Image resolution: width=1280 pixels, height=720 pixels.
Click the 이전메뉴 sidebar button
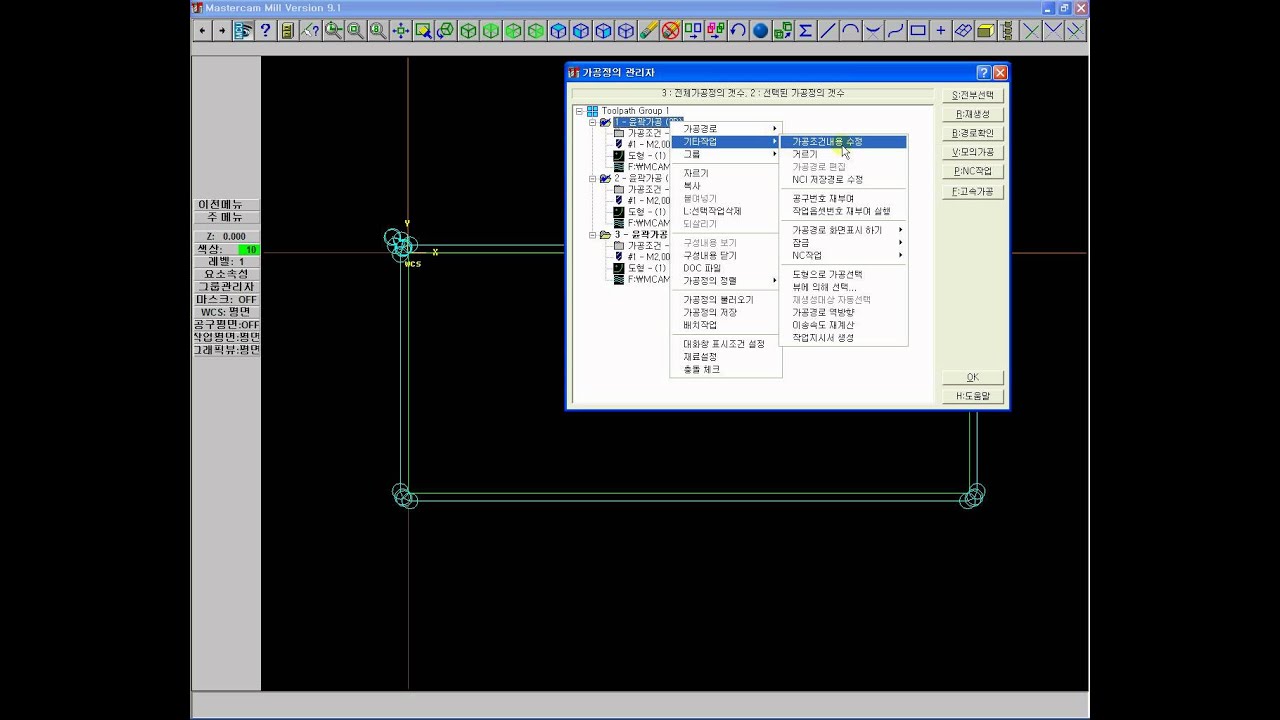coord(227,205)
